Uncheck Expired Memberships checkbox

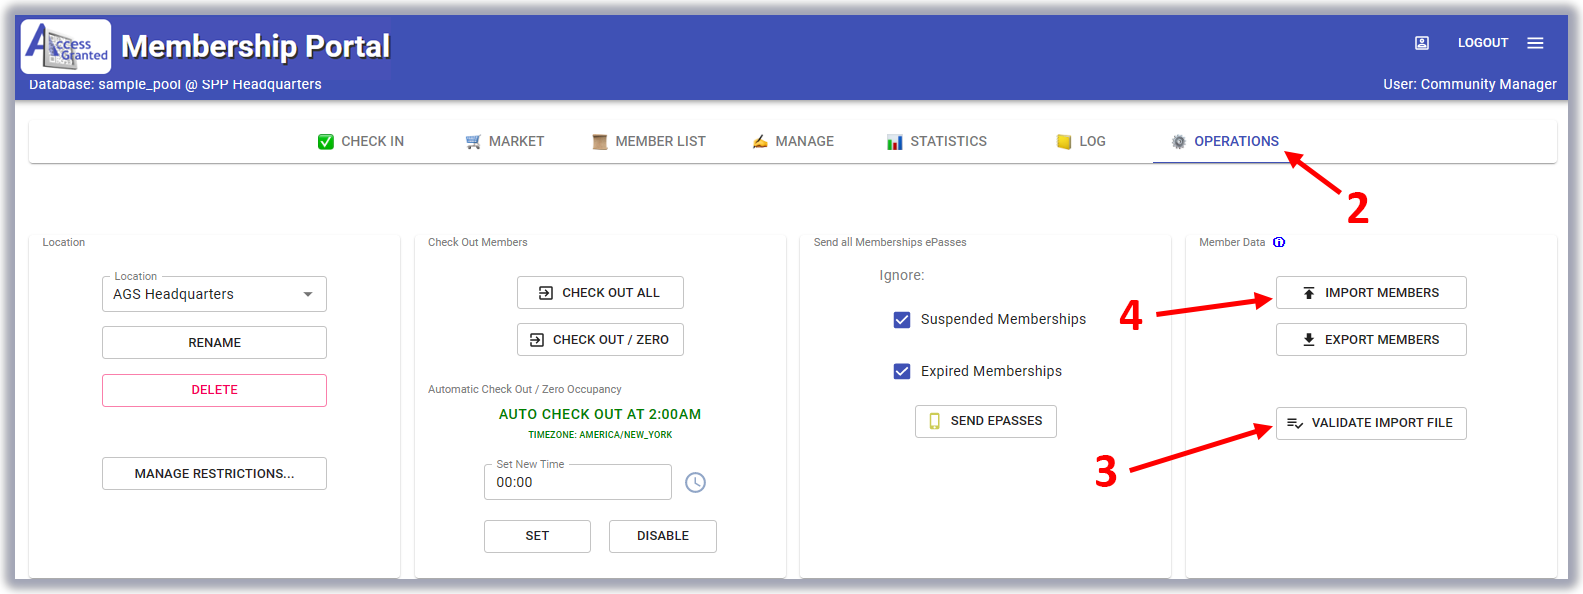click(x=902, y=371)
